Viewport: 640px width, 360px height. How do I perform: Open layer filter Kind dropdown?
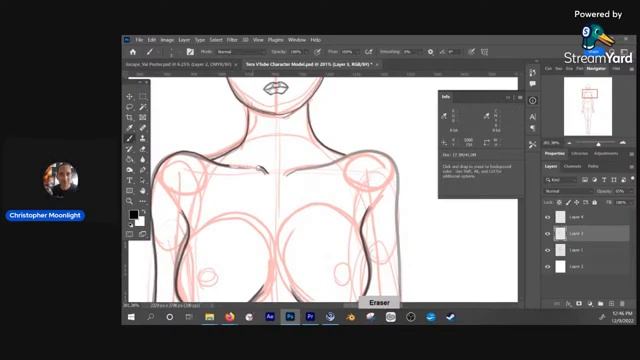pos(561,180)
